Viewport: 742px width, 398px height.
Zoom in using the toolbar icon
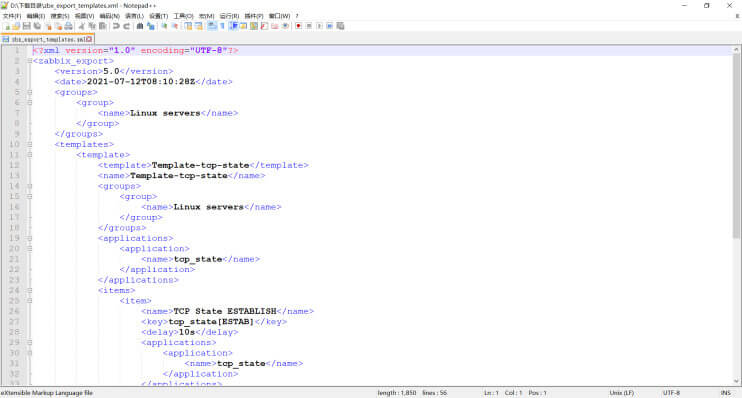164,26
